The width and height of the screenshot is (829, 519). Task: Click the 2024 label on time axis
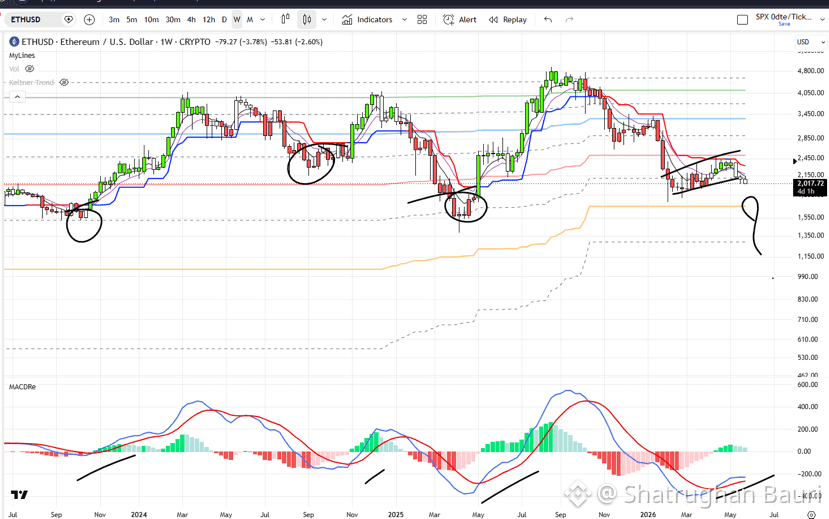(x=139, y=514)
